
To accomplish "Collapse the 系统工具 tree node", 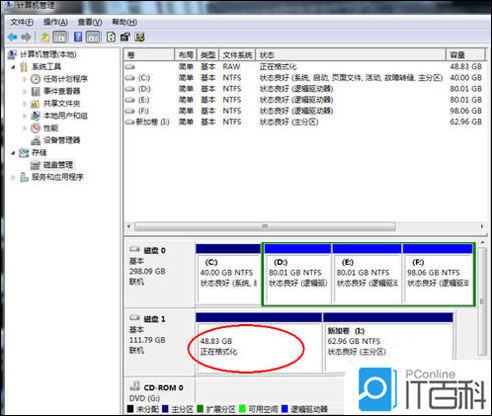I will point(13,67).
